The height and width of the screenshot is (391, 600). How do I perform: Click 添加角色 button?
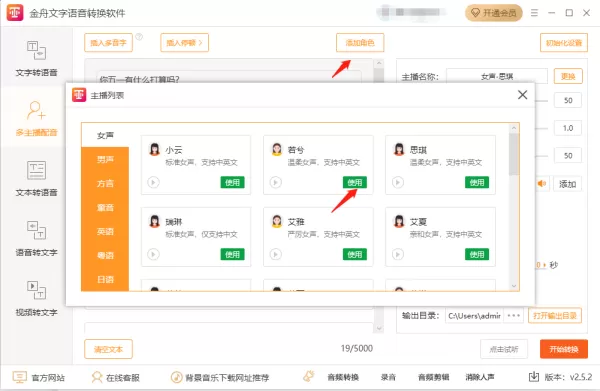[360, 42]
